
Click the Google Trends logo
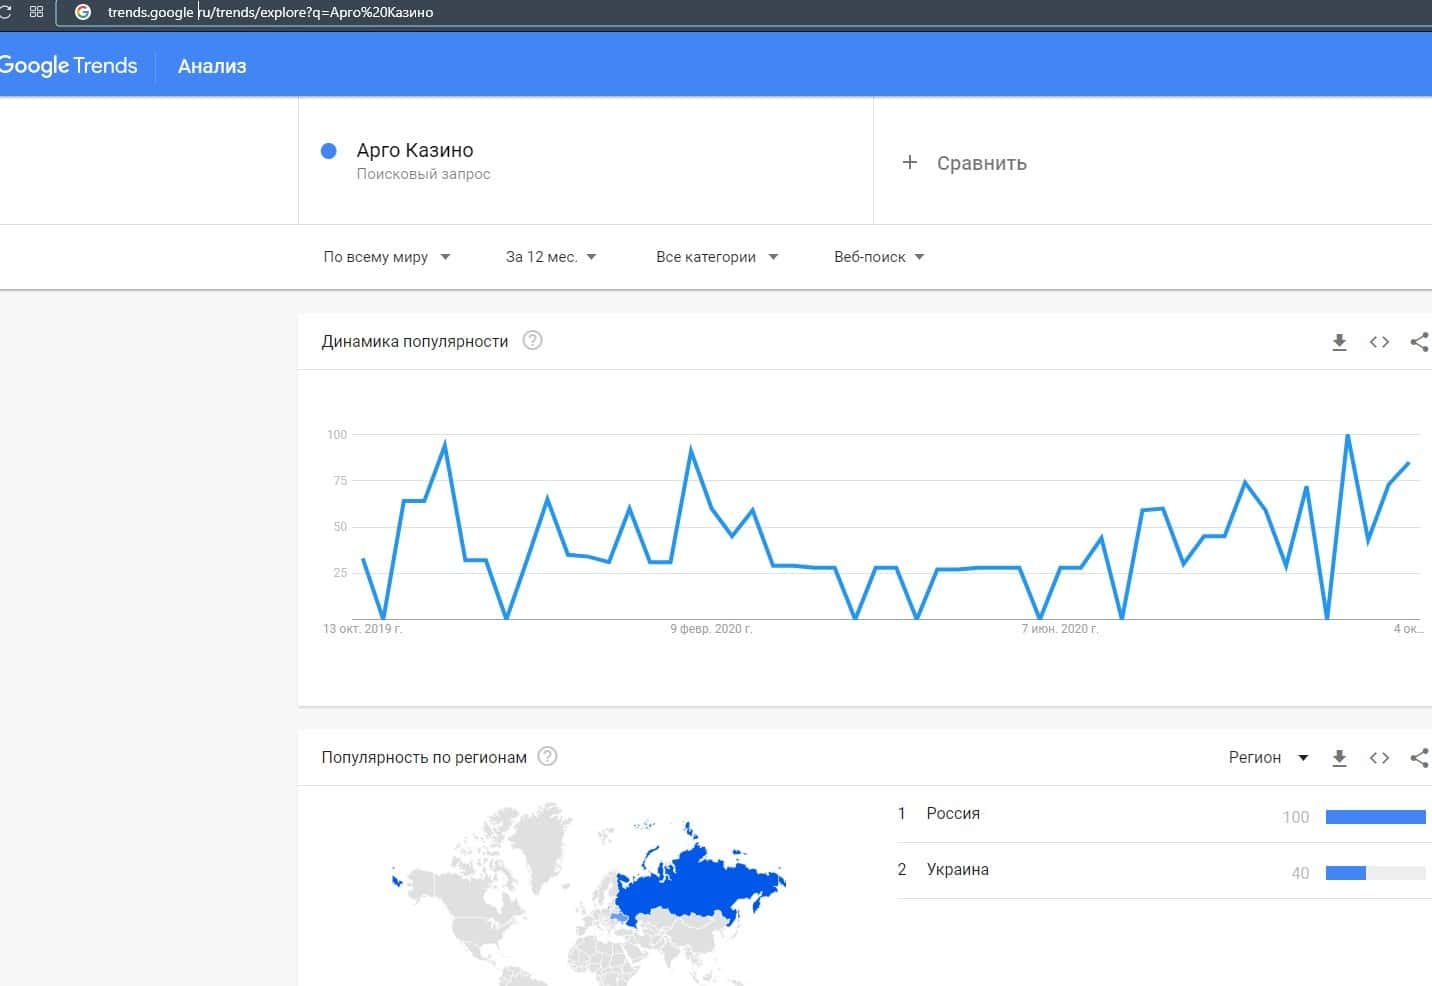coord(68,66)
